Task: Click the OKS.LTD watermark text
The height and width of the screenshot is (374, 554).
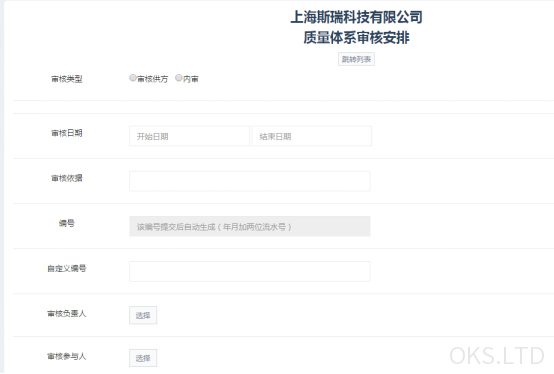Action: coord(497,356)
